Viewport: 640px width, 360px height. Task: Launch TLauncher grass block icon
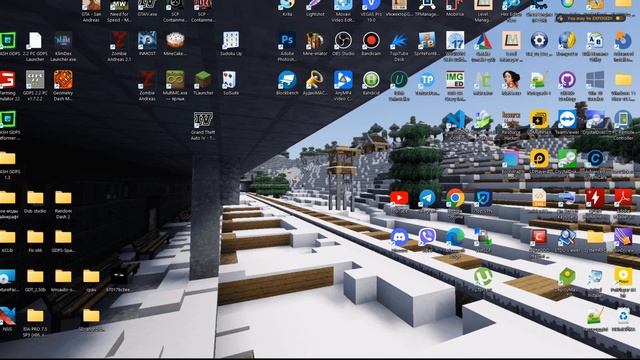pos(203,80)
